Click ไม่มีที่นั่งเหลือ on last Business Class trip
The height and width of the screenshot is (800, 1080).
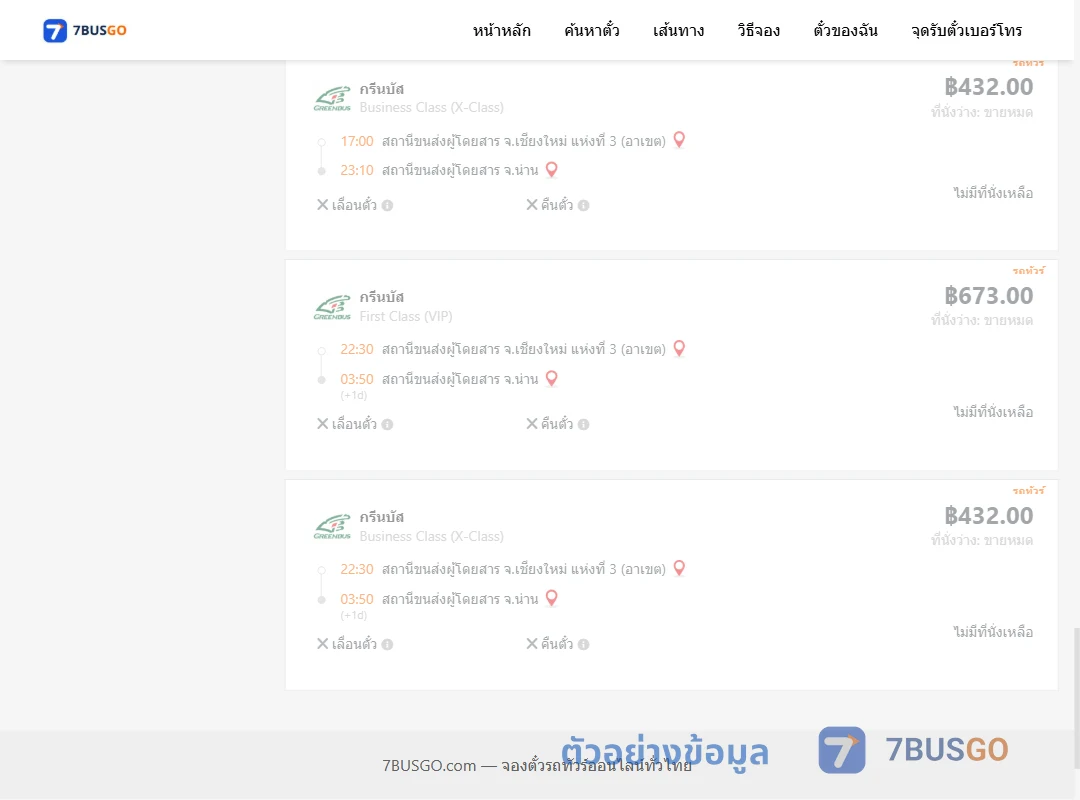pyautogui.click(x=993, y=632)
